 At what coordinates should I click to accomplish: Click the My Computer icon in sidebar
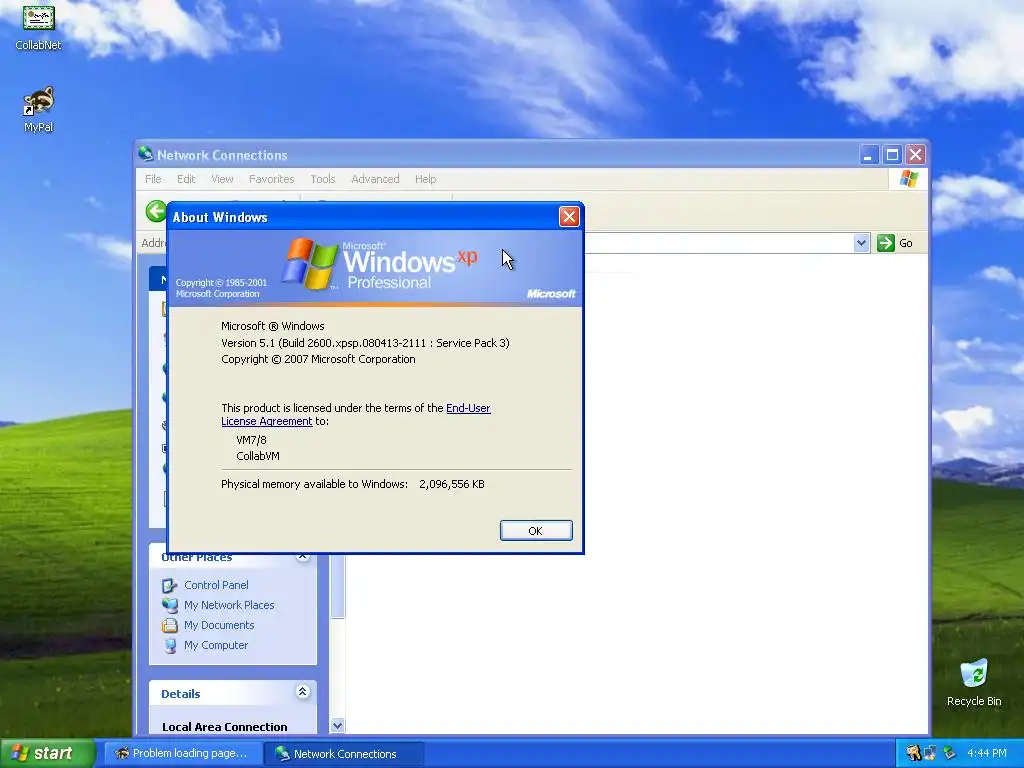pos(170,645)
